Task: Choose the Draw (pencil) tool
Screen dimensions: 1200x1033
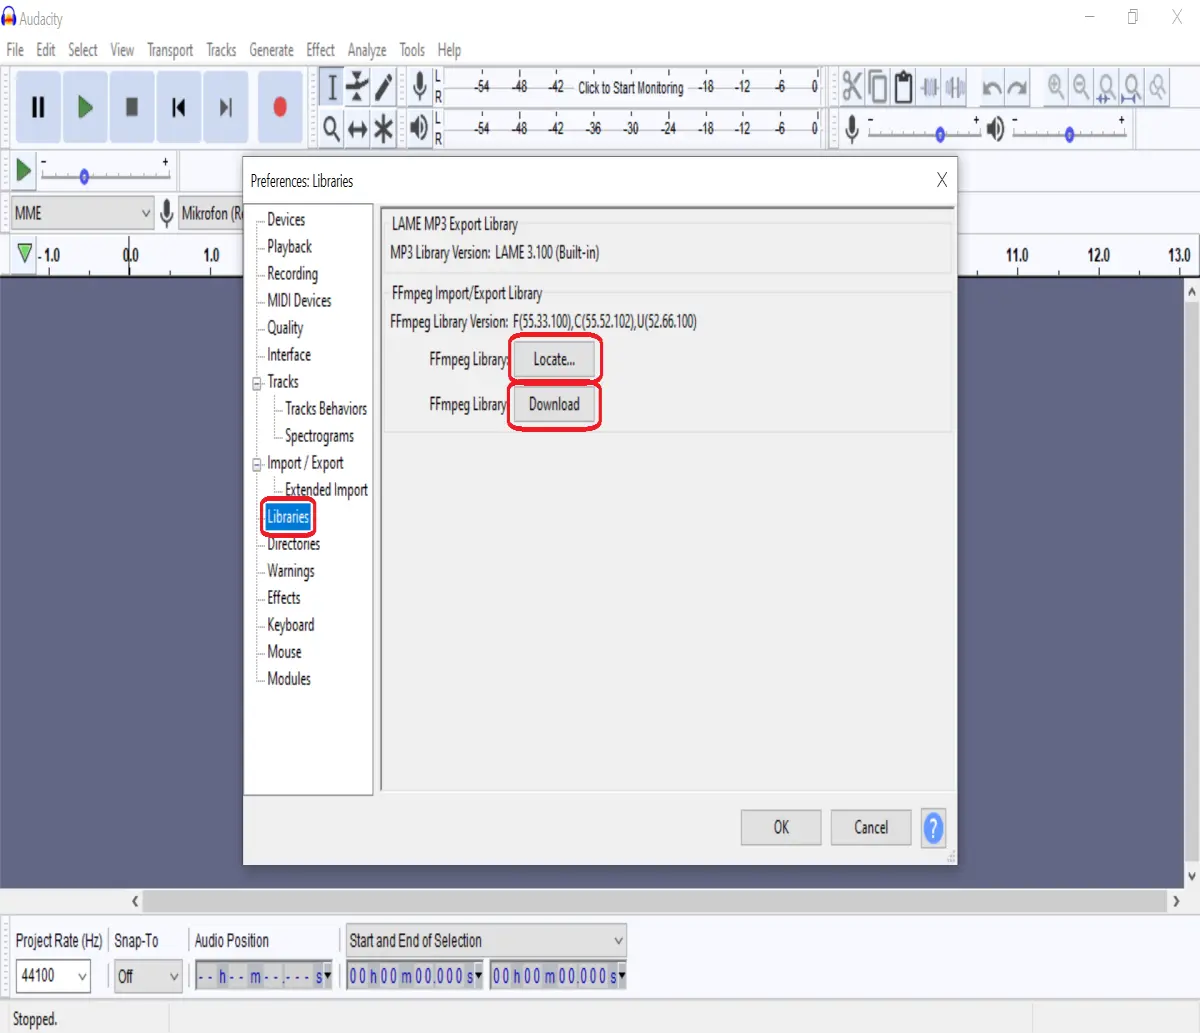Action: click(x=383, y=87)
